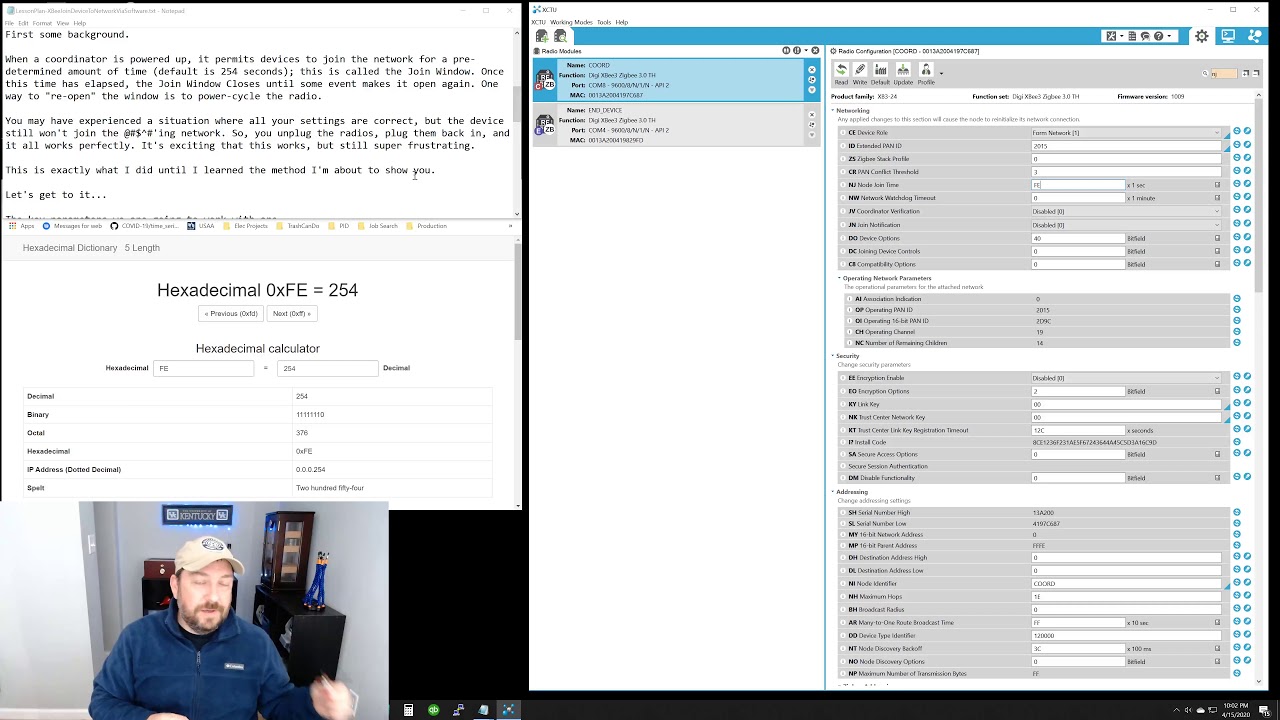Open the Elec Projects bookmark folder

tap(247, 226)
